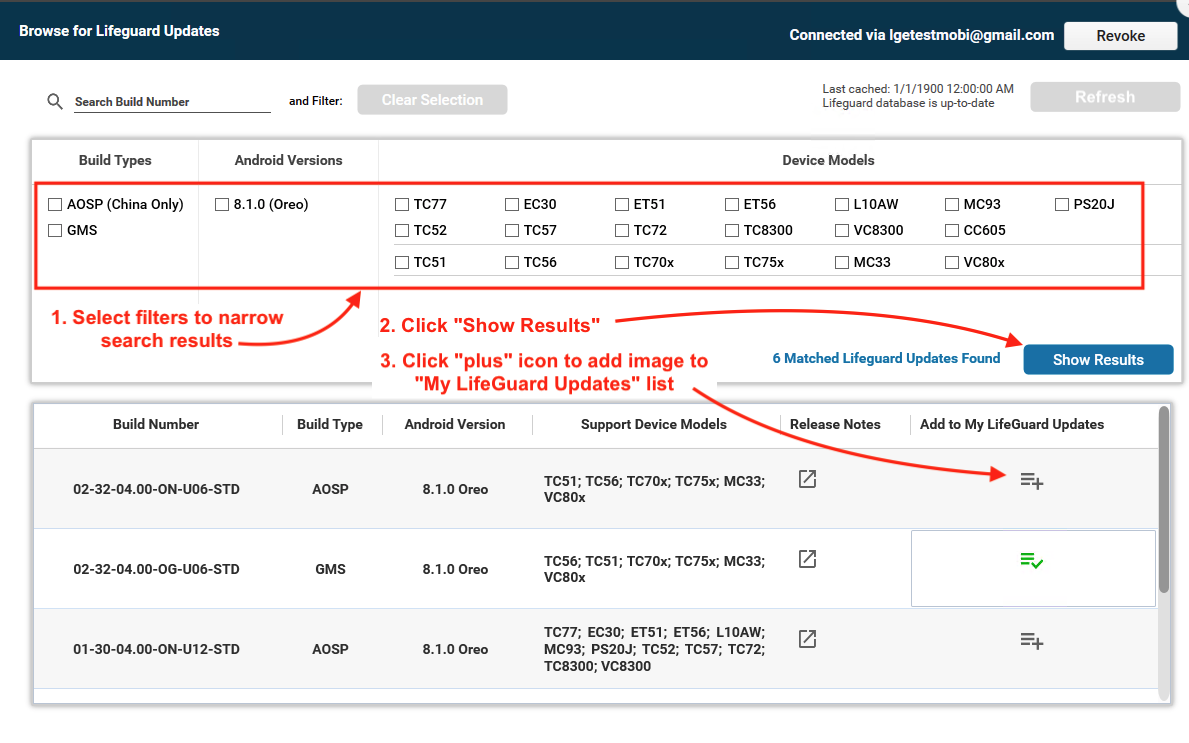This screenshot has height=743, width=1189.
Task: Focus the Search Build Number field
Action: tap(172, 102)
